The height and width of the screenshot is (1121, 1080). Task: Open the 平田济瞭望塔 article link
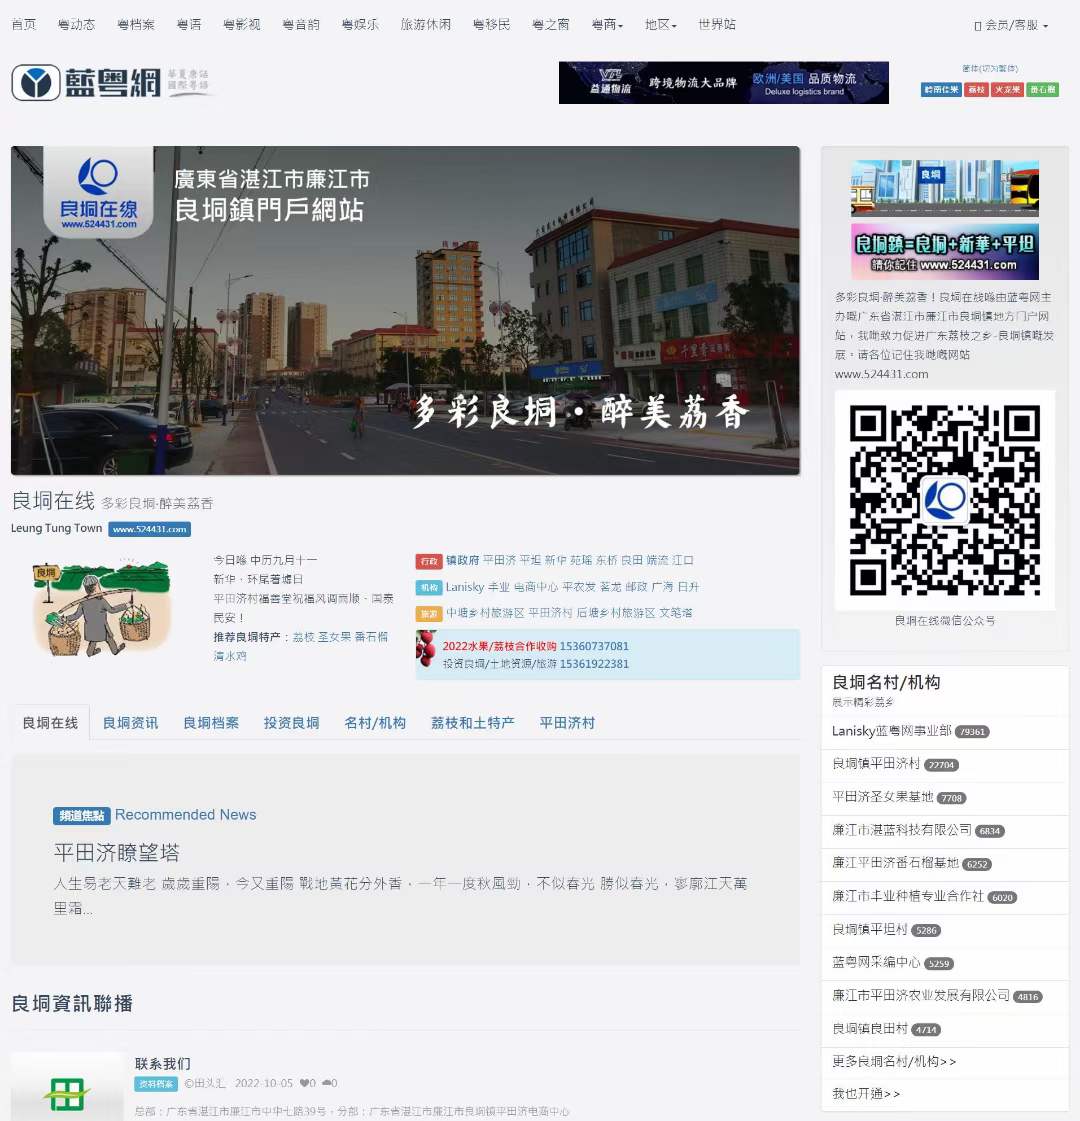(x=117, y=853)
